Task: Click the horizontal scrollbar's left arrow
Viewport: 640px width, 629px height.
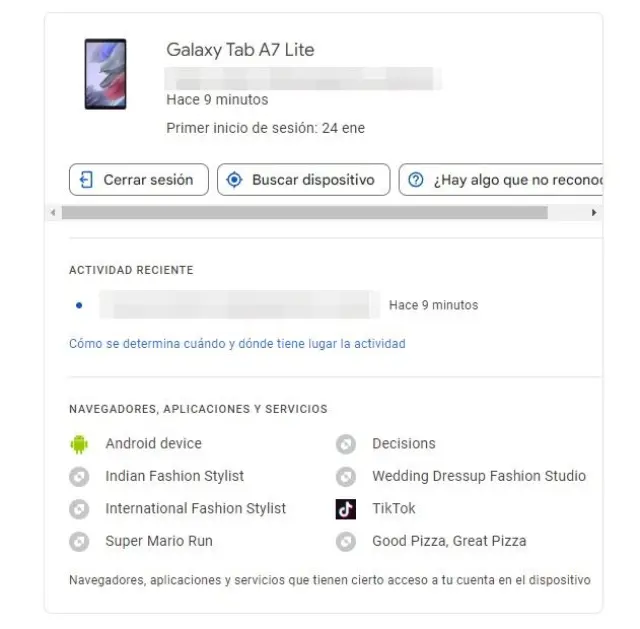Action: click(x=53, y=213)
